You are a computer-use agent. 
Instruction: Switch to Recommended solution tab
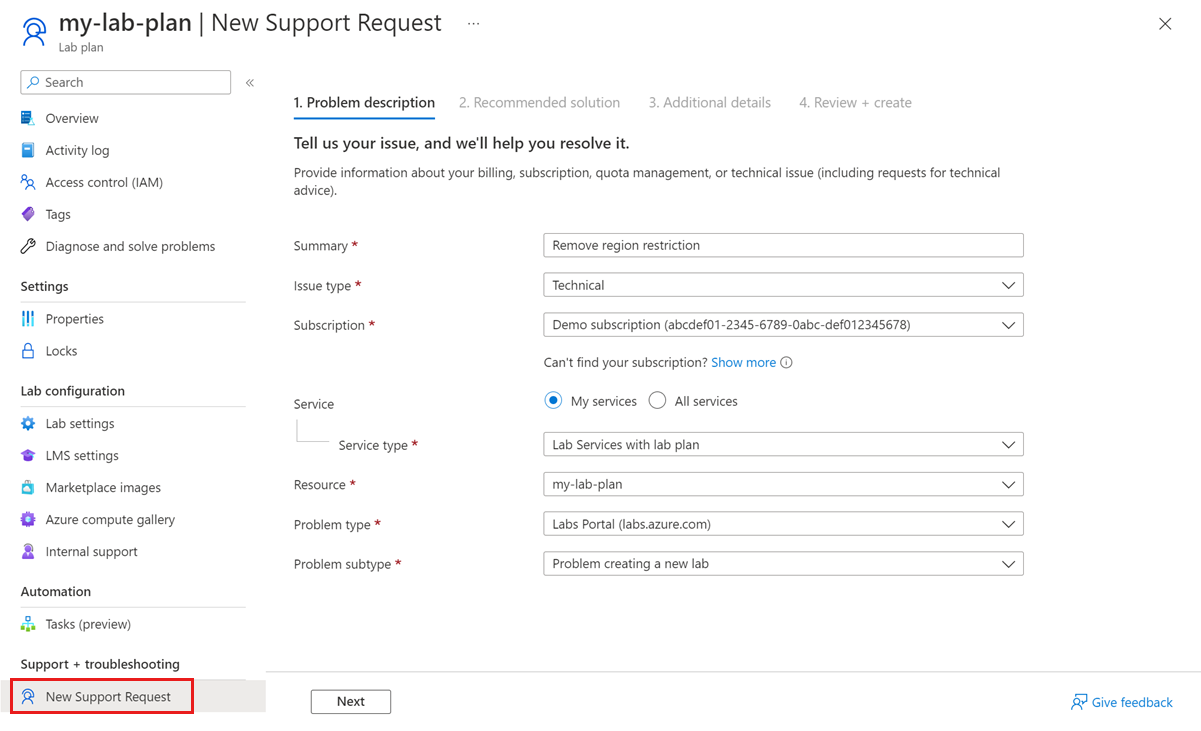[x=539, y=103]
